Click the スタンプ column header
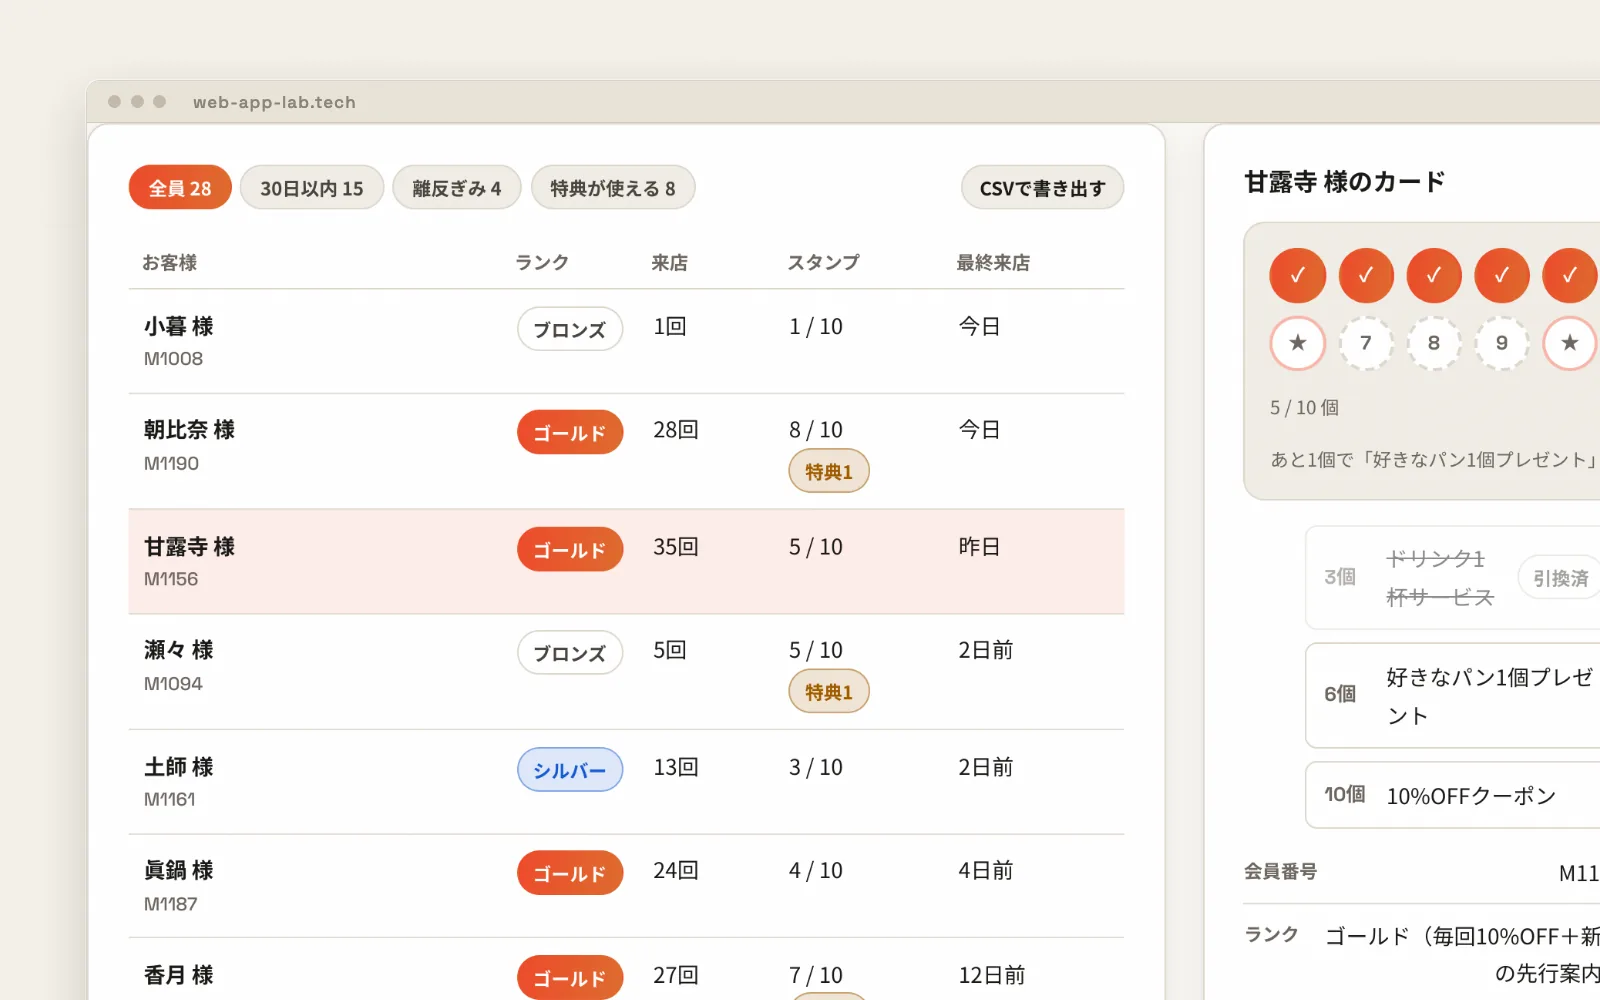The height and width of the screenshot is (1000, 1600). [823, 262]
